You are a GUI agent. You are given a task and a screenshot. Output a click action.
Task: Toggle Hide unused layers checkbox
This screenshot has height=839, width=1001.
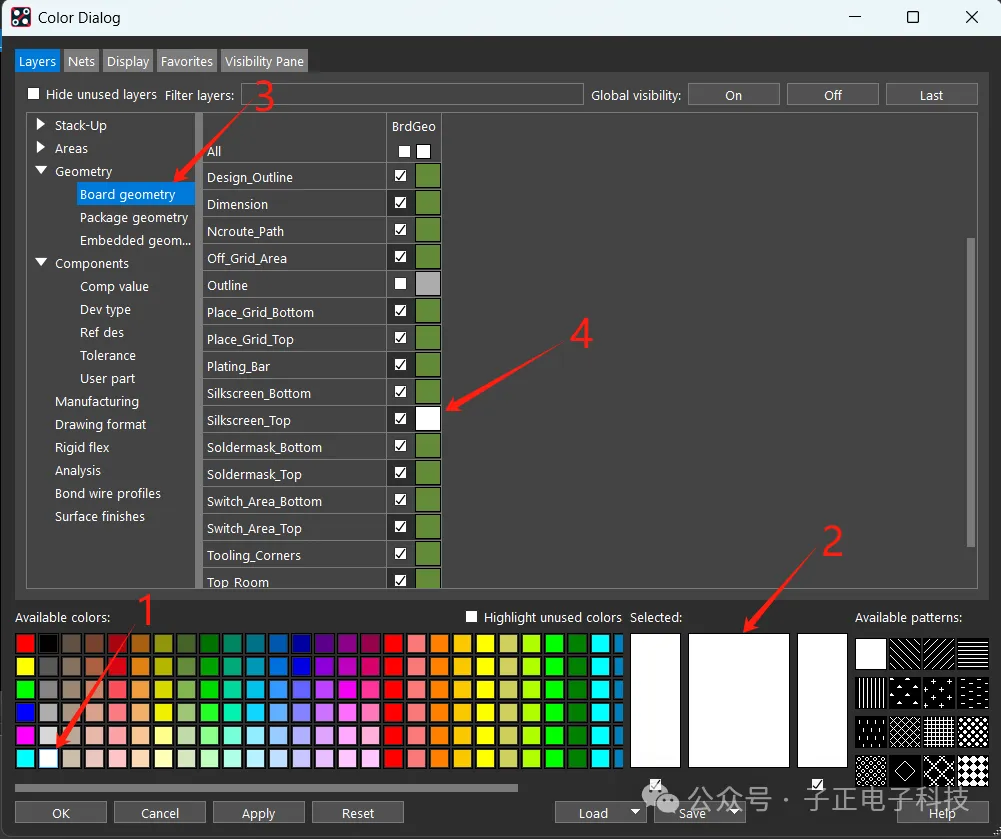pos(33,94)
